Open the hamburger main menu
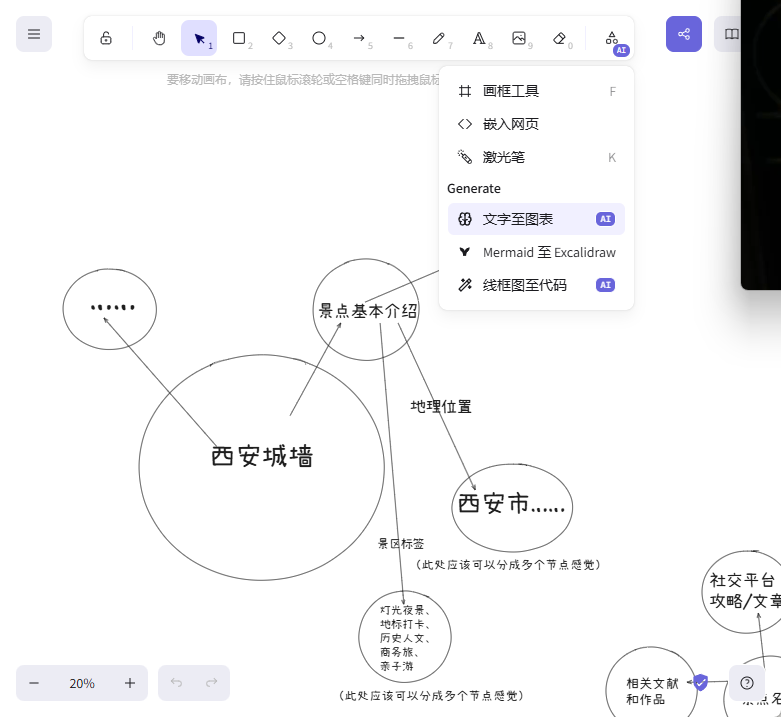781x717 pixels. (34, 34)
